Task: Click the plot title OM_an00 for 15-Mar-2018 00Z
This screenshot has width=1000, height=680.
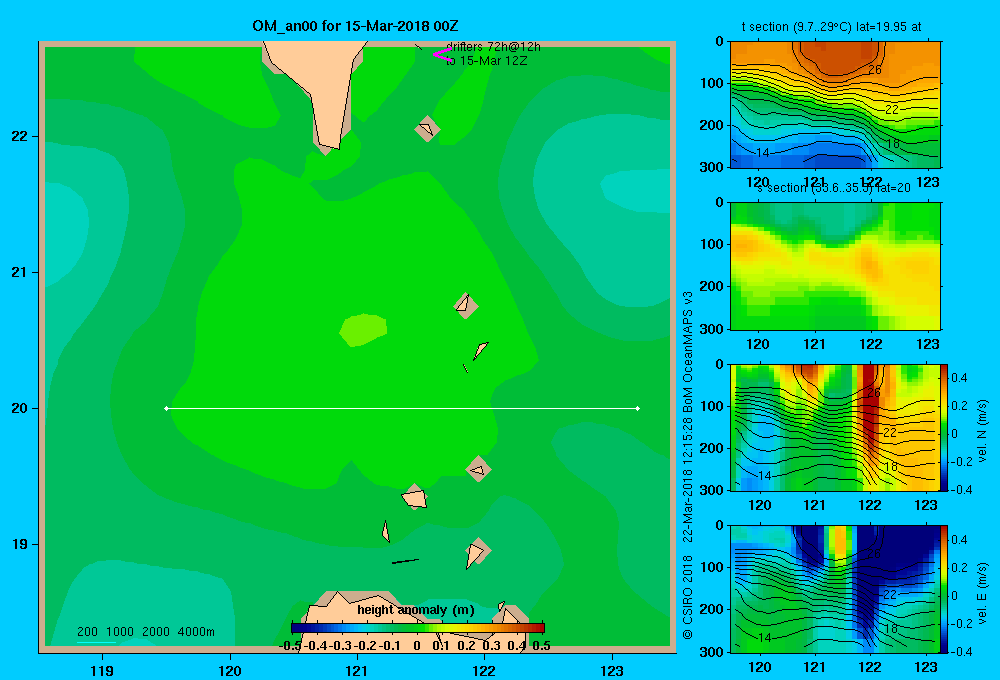Action: 355,26
